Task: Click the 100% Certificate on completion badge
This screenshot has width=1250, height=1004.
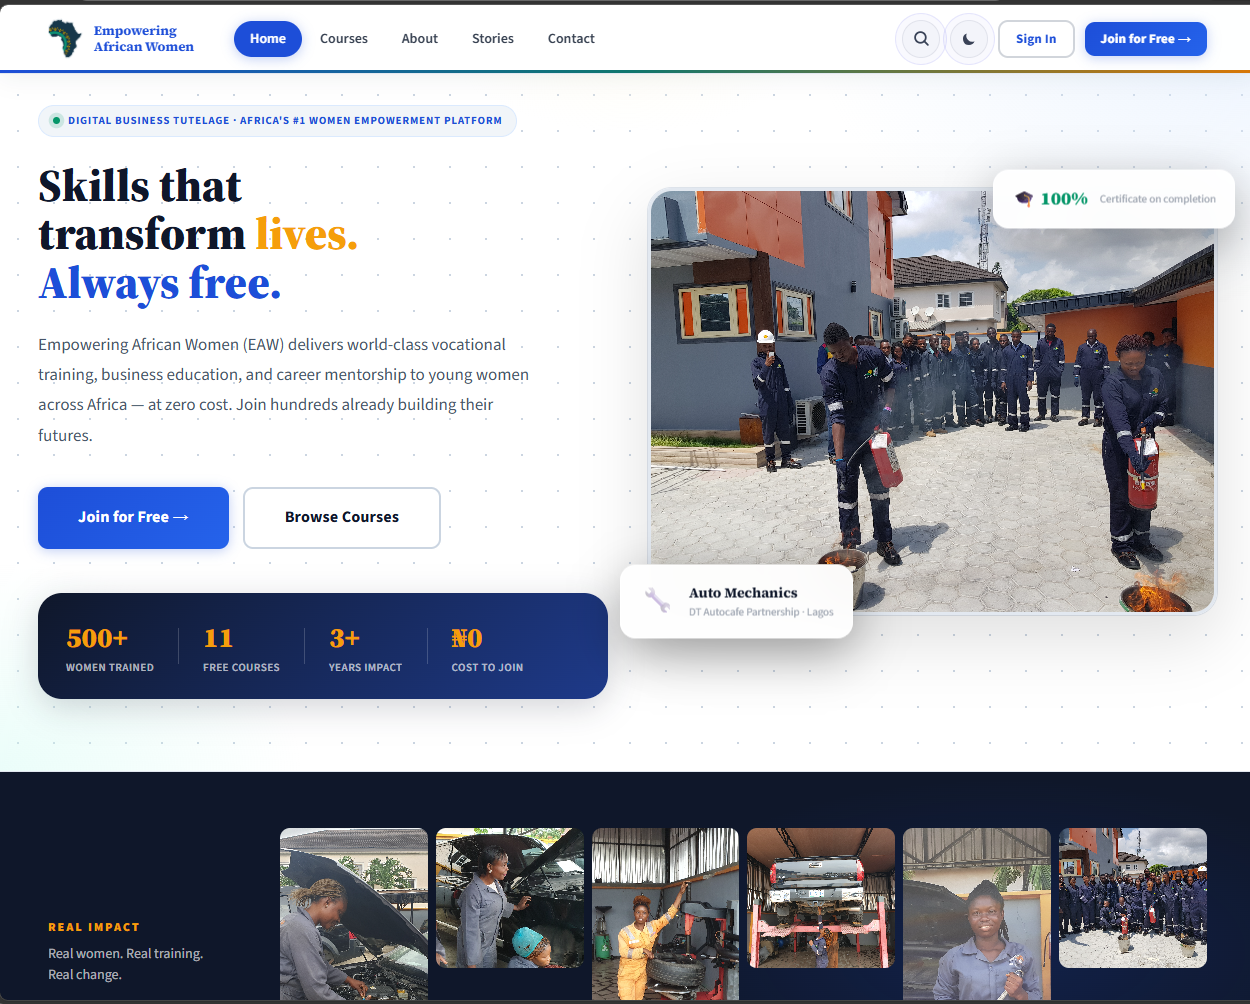Action: click(x=1113, y=198)
